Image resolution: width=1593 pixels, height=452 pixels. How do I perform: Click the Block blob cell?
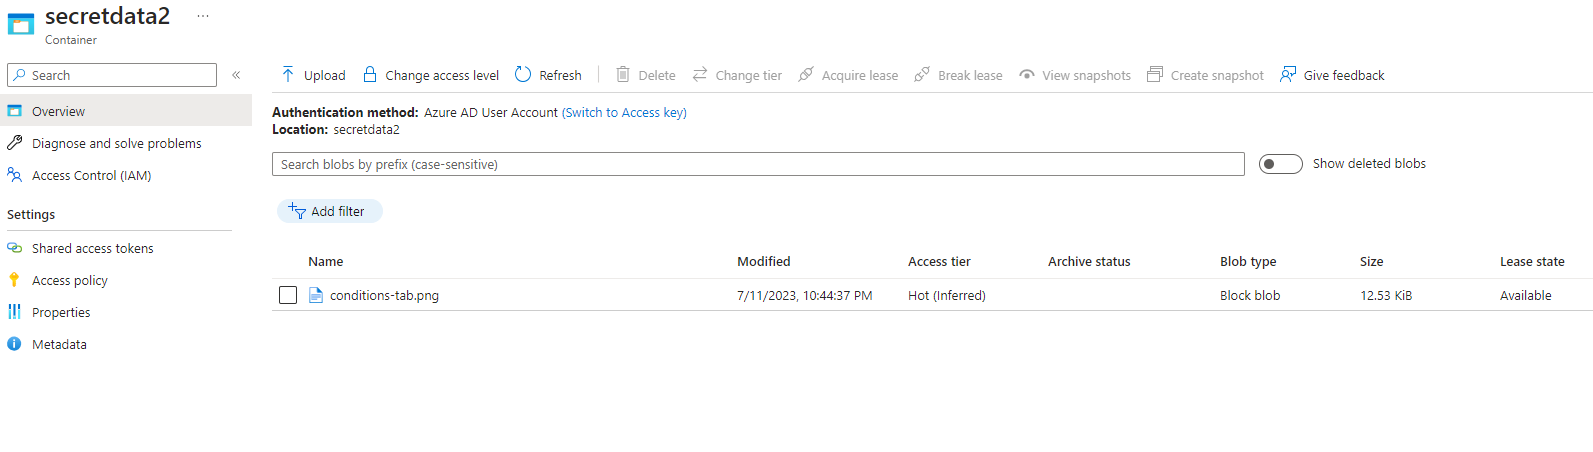1250,295
